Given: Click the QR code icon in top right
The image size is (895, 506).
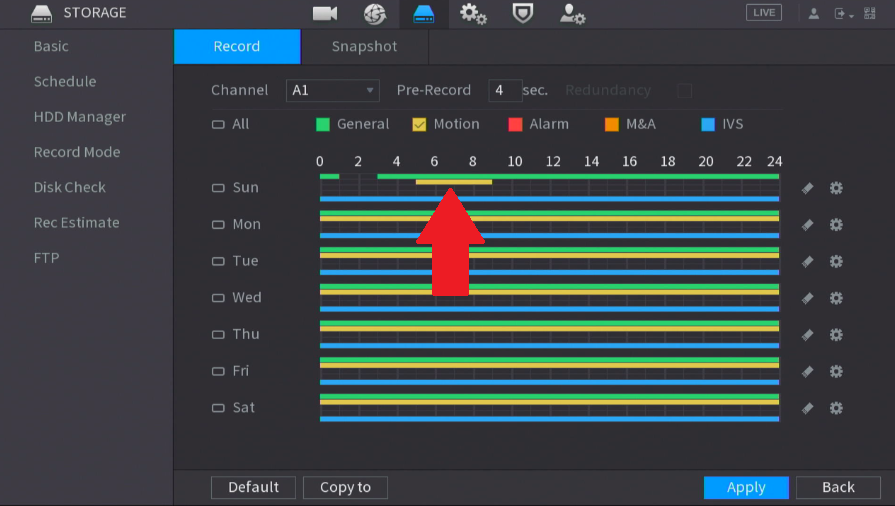Looking at the screenshot, I should pos(869,13).
